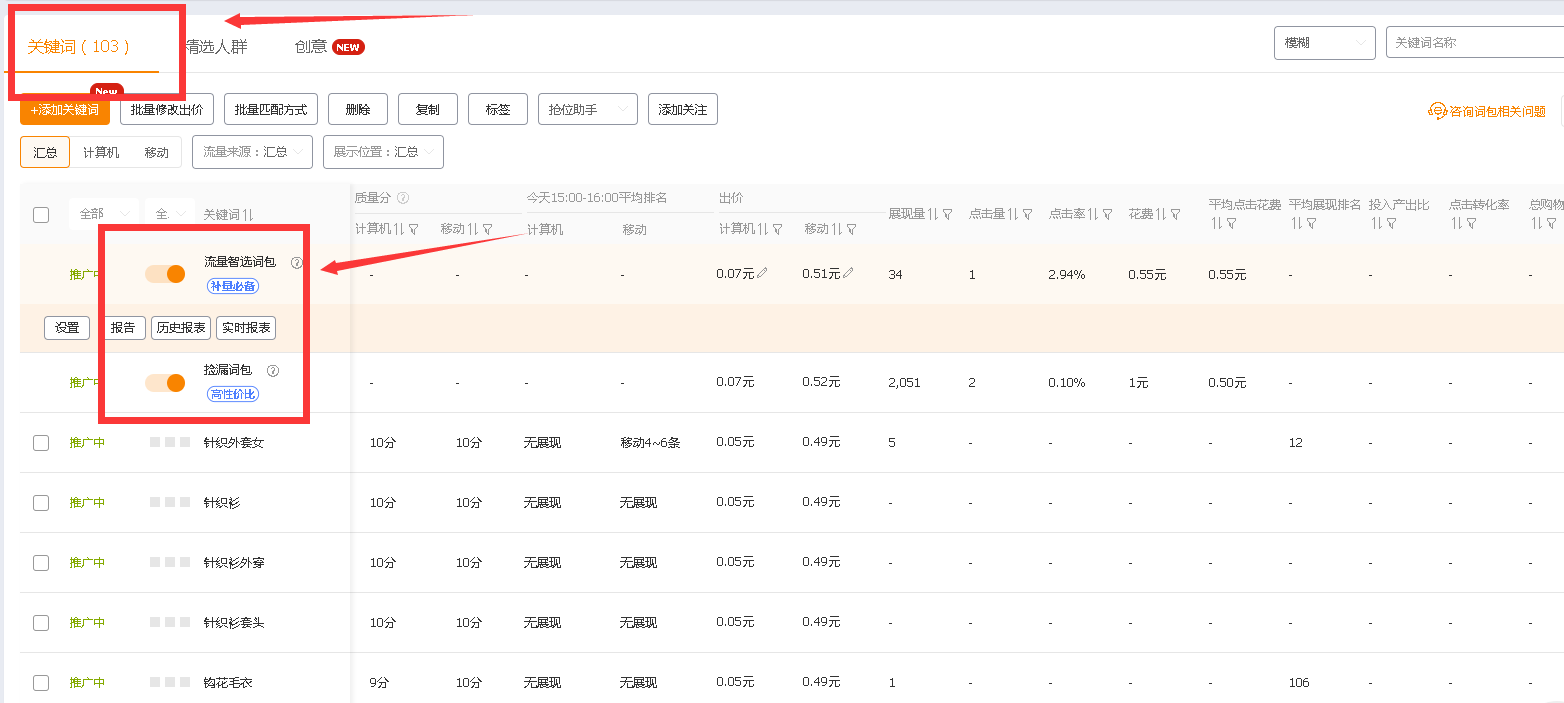The width and height of the screenshot is (1564, 703).
Task: Click the headset icon for 咨询词包相关问题
Action: click(1437, 111)
